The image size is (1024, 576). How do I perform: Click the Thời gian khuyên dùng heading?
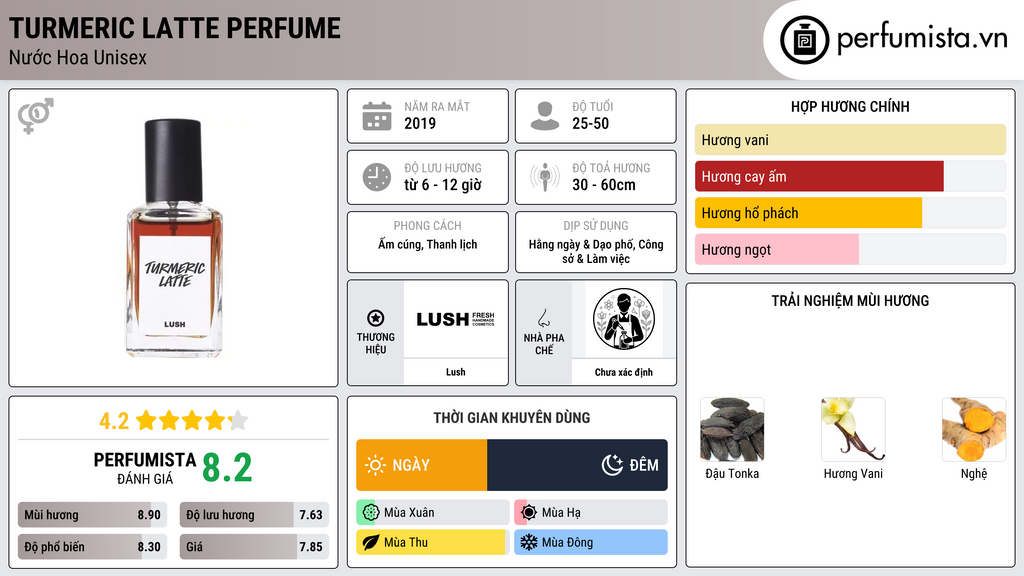[x=512, y=418]
